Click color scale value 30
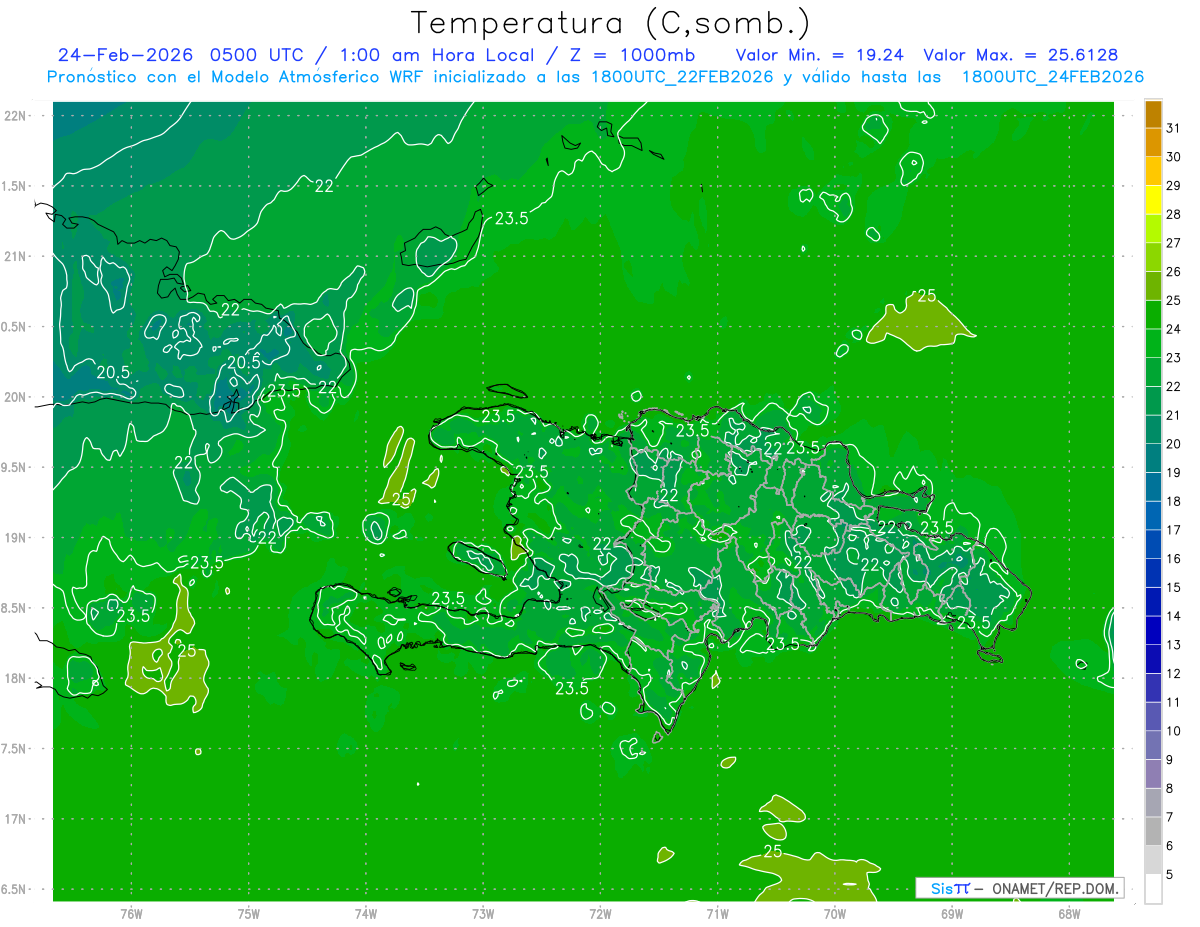Image resolution: width=1200 pixels, height=927 pixels. click(1174, 157)
